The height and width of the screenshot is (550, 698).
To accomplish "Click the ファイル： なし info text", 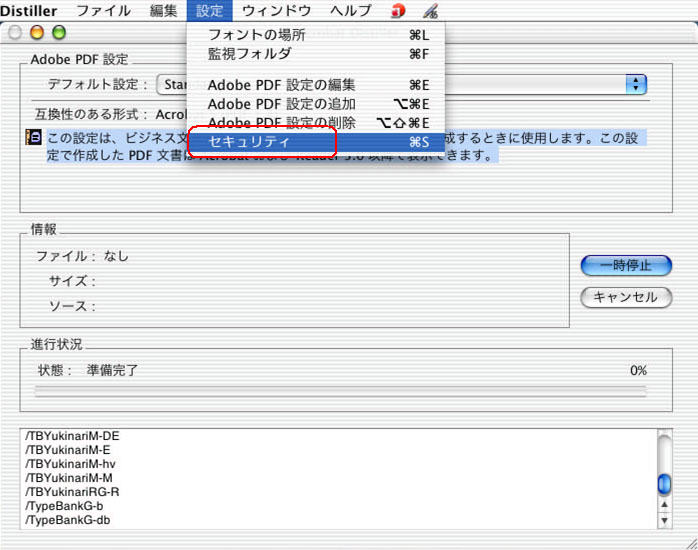I will 82,256.
